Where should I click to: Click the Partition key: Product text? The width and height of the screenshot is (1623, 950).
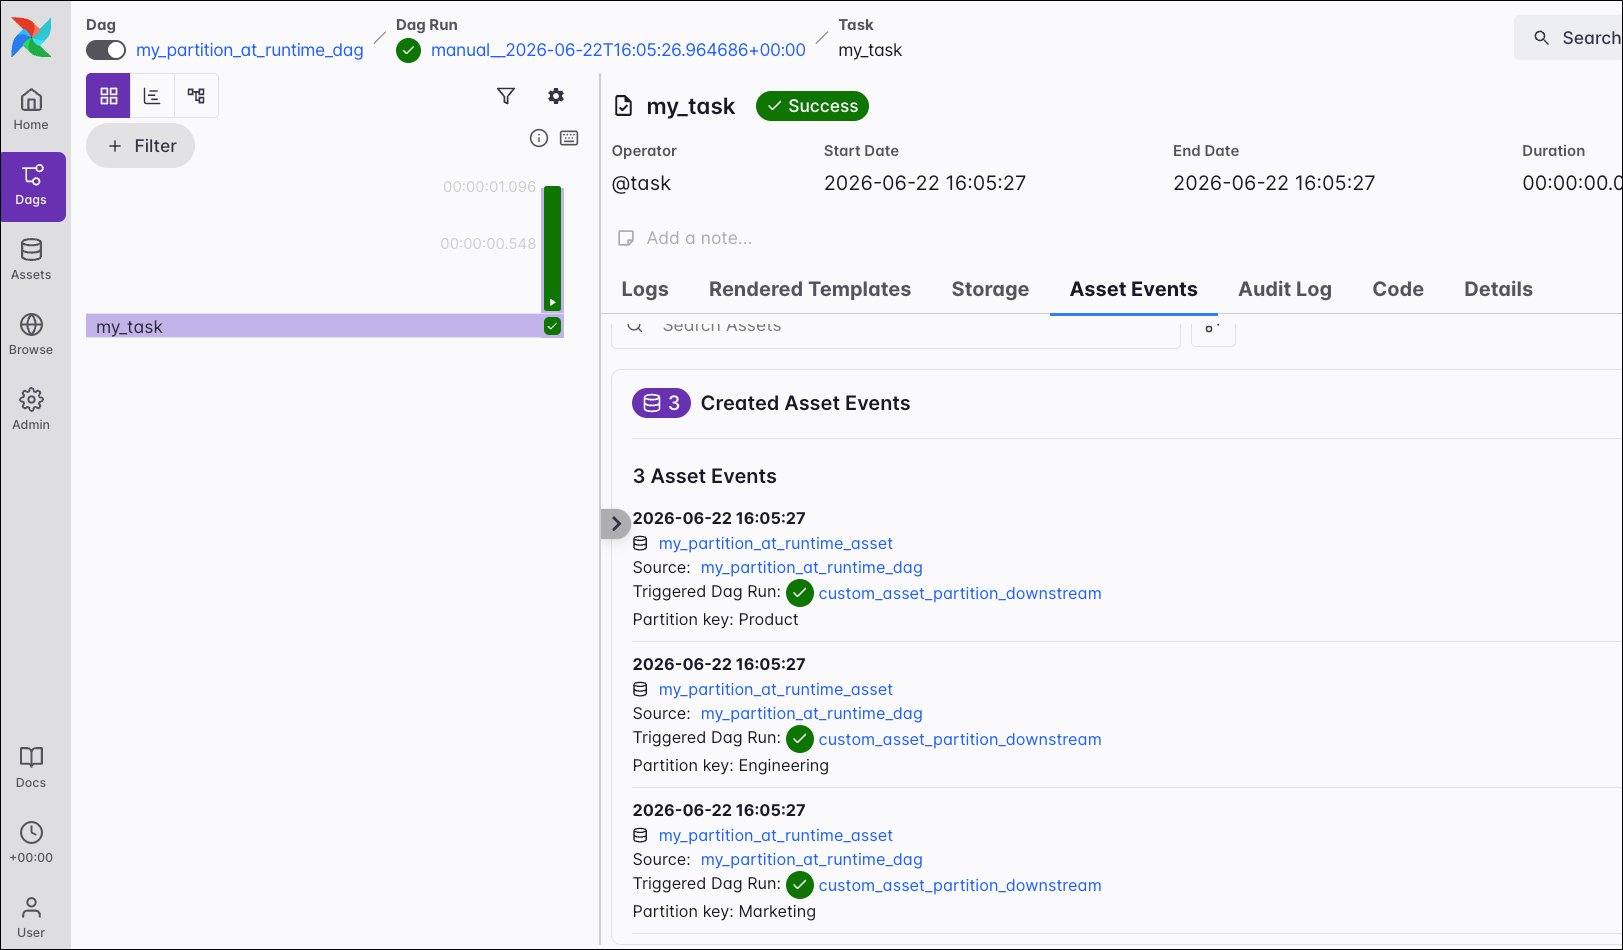coord(716,619)
